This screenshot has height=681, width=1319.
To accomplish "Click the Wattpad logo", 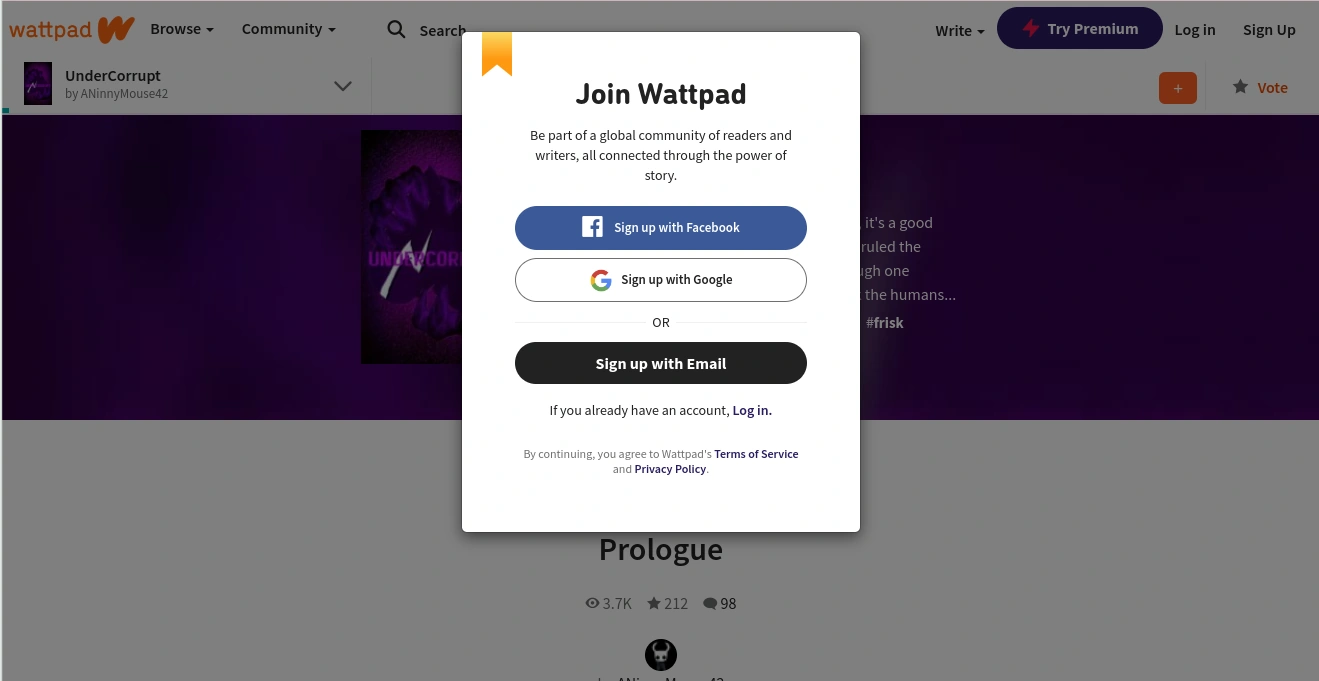I will coord(72,29).
